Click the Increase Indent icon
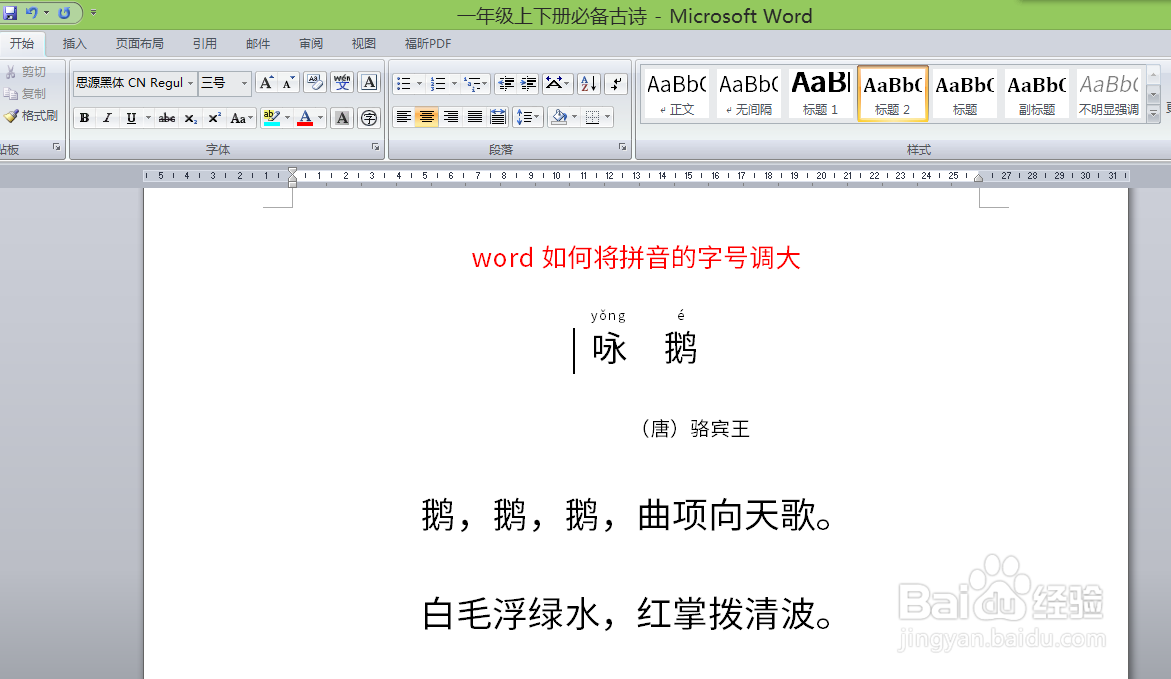1171x679 pixels. coord(528,84)
